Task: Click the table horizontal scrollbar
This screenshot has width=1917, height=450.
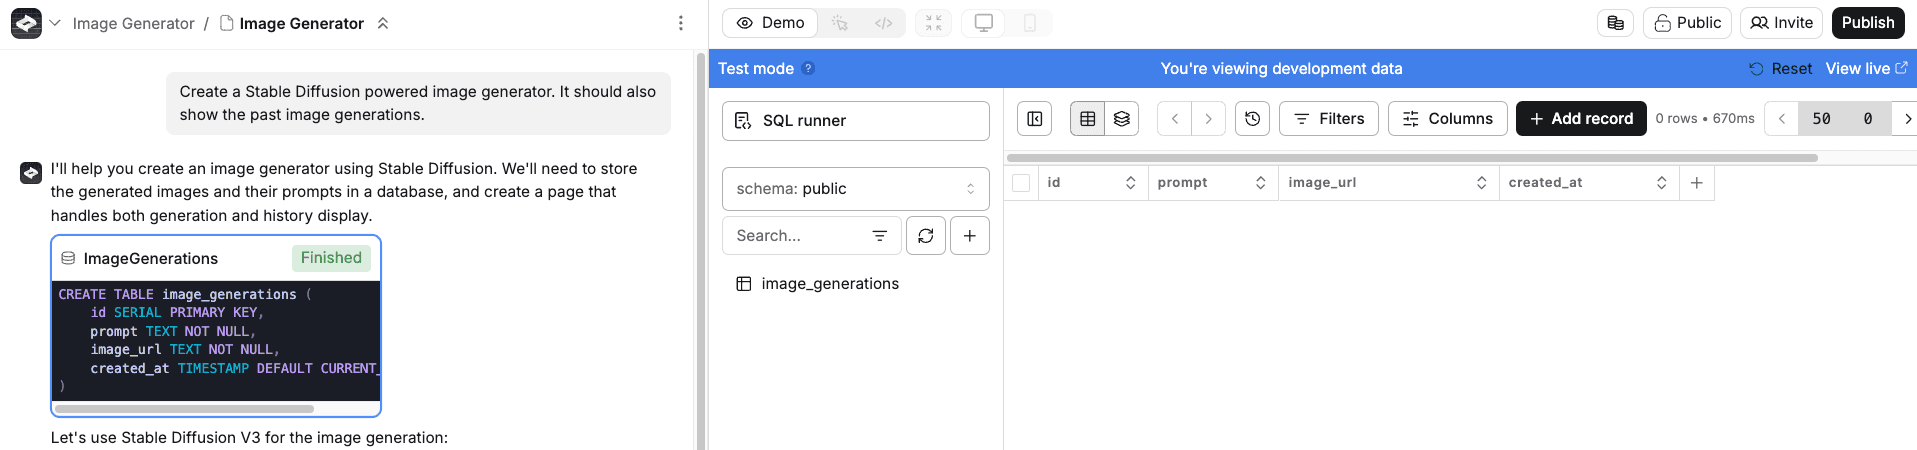Action: click(x=1411, y=158)
